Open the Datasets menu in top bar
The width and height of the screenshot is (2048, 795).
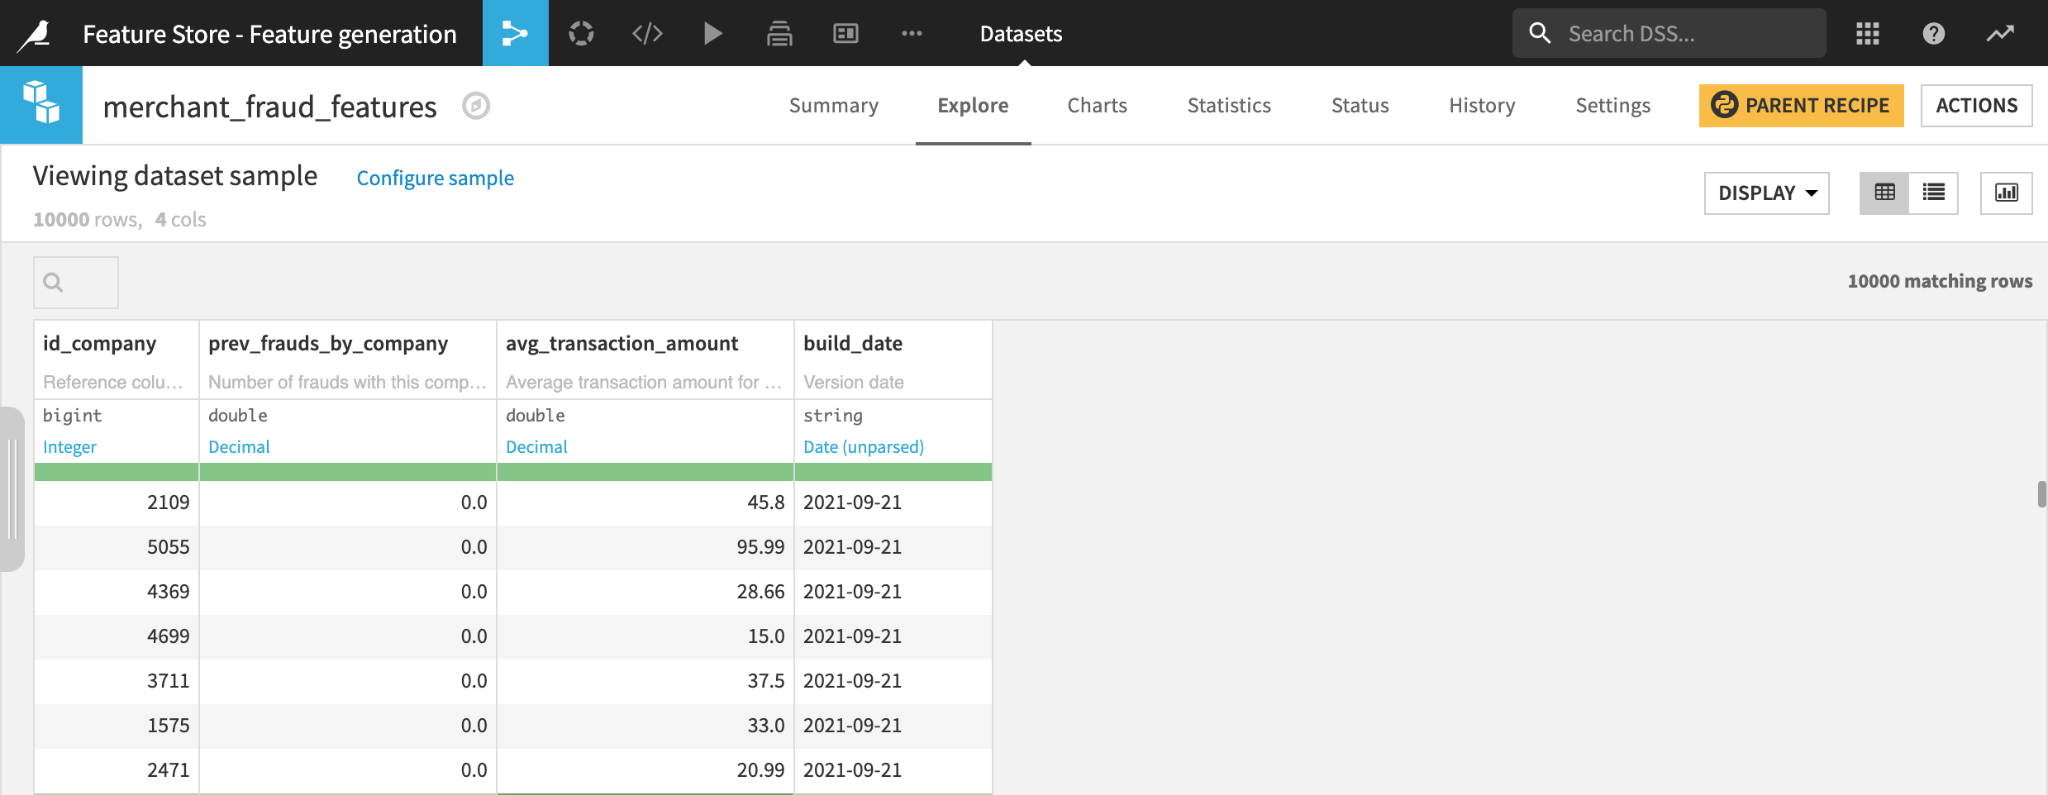[1021, 33]
